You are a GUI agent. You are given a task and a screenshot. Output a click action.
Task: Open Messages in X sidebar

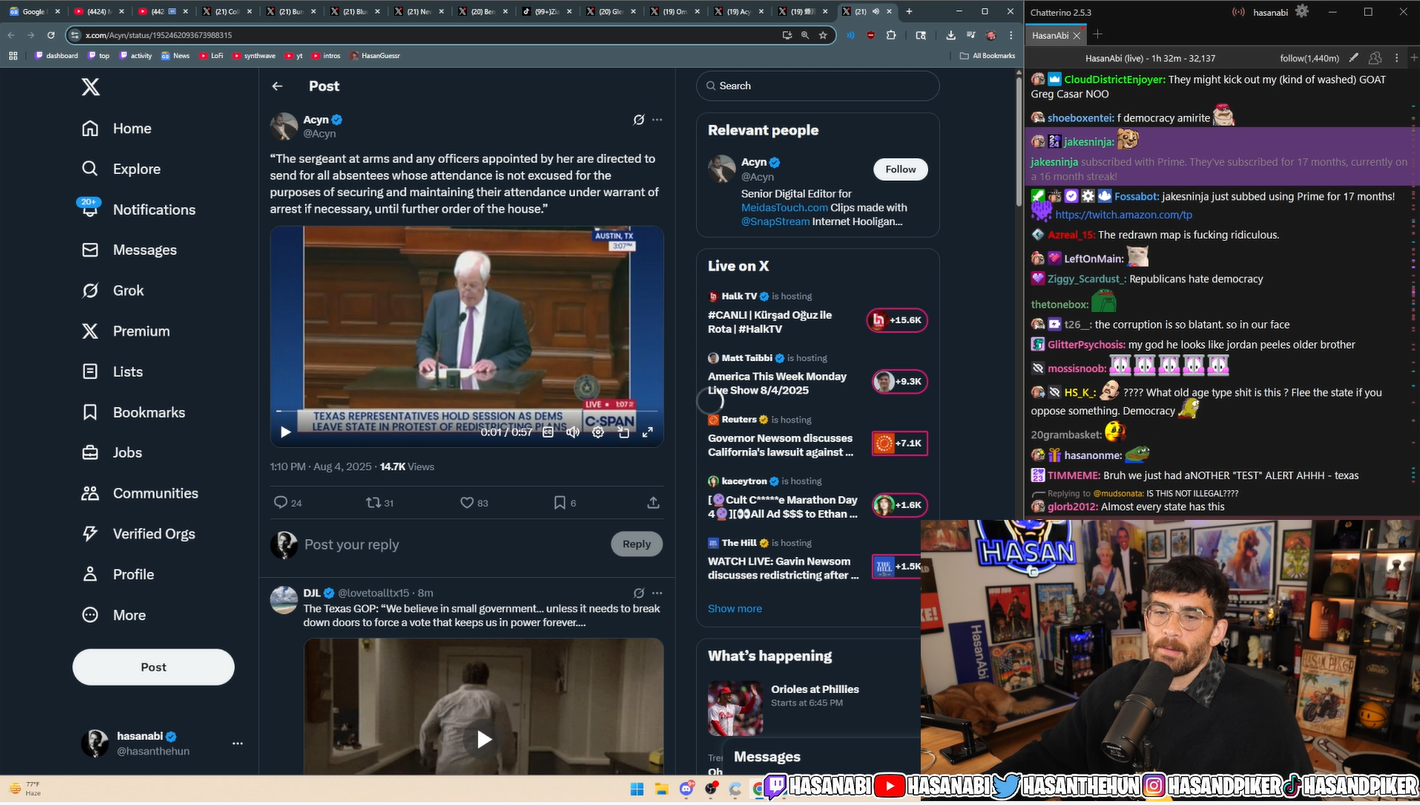129,250
